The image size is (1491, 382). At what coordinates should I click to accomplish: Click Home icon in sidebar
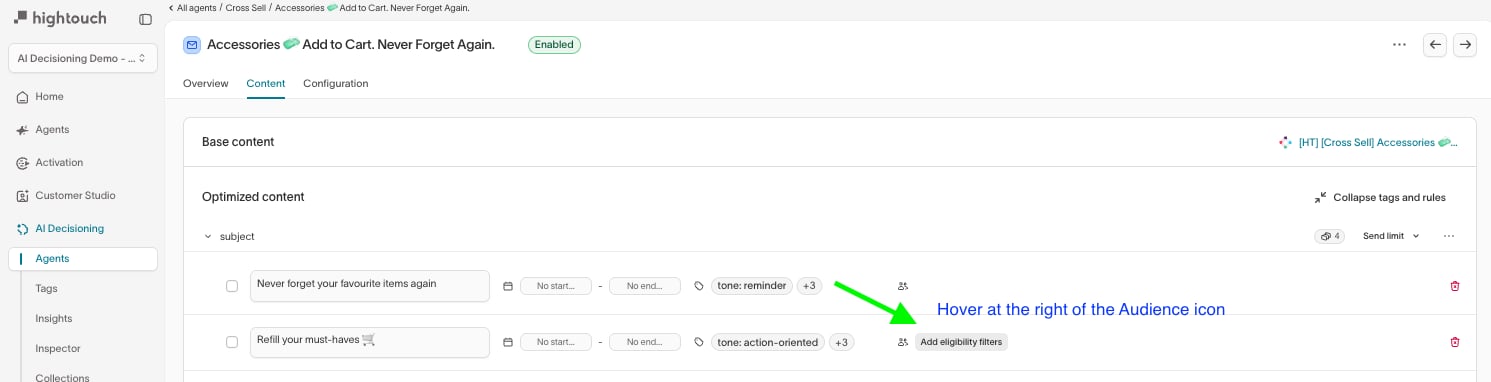tap(22, 97)
